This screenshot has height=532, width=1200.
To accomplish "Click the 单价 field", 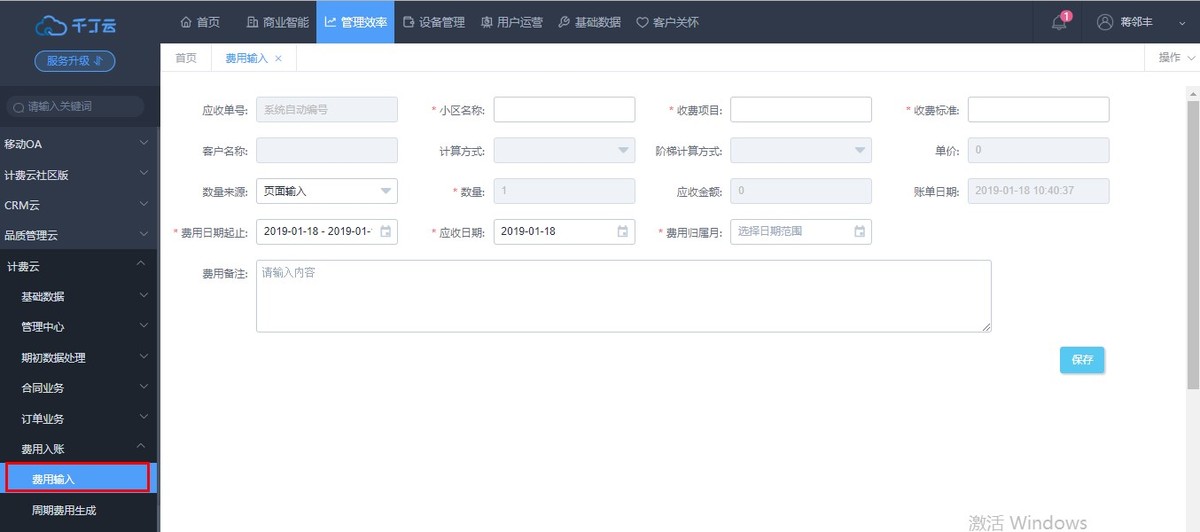I will (x=1038, y=150).
